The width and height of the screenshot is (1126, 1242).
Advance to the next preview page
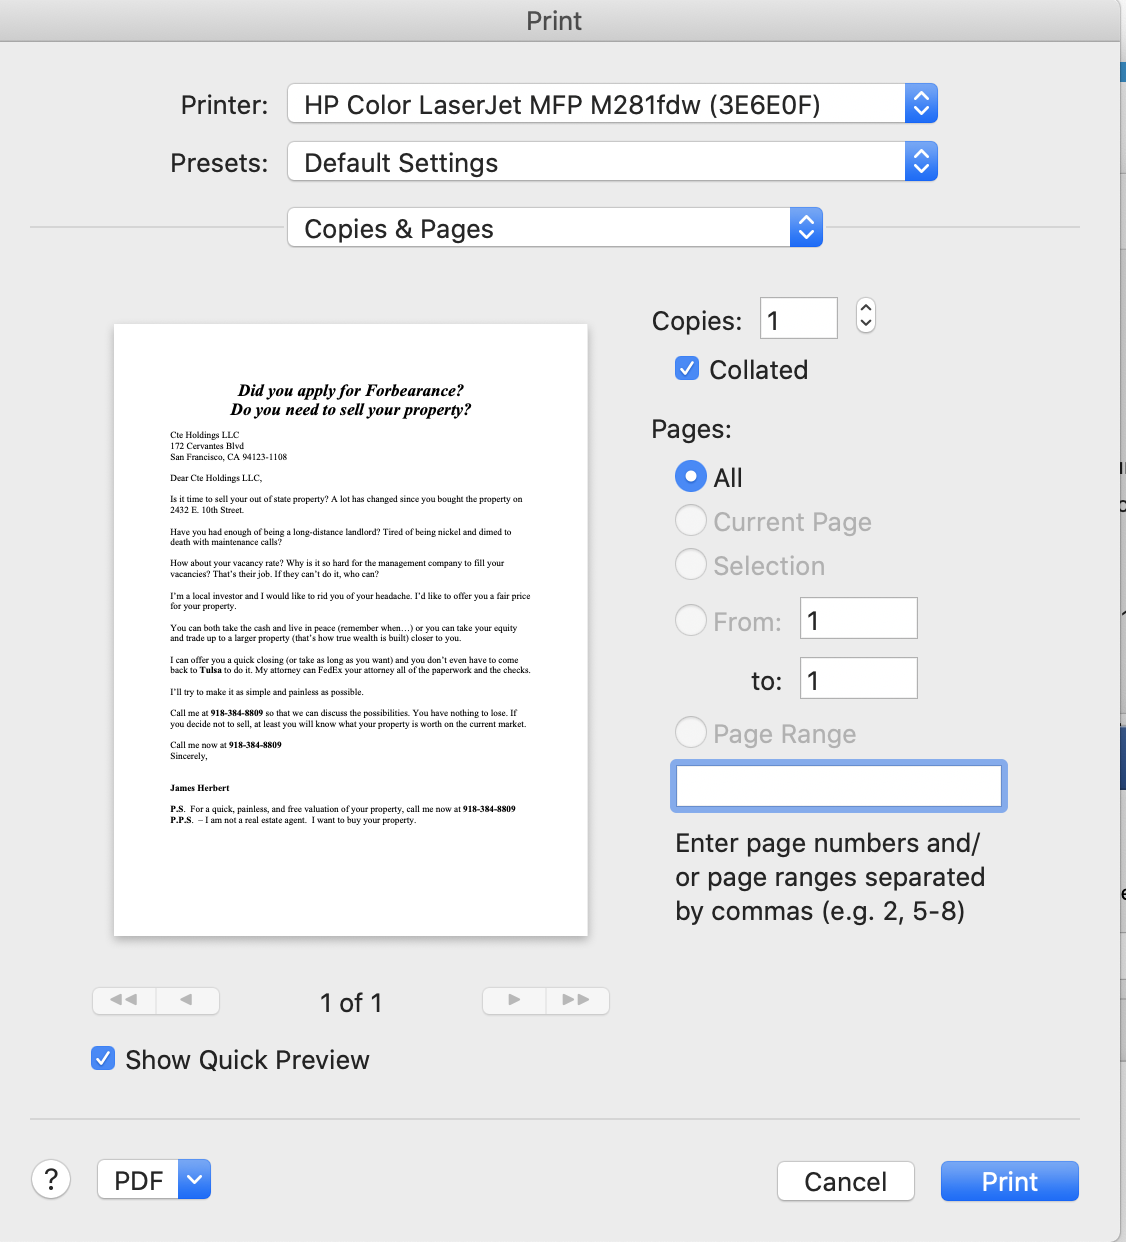pyautogui.click(x=513, y=1000)
